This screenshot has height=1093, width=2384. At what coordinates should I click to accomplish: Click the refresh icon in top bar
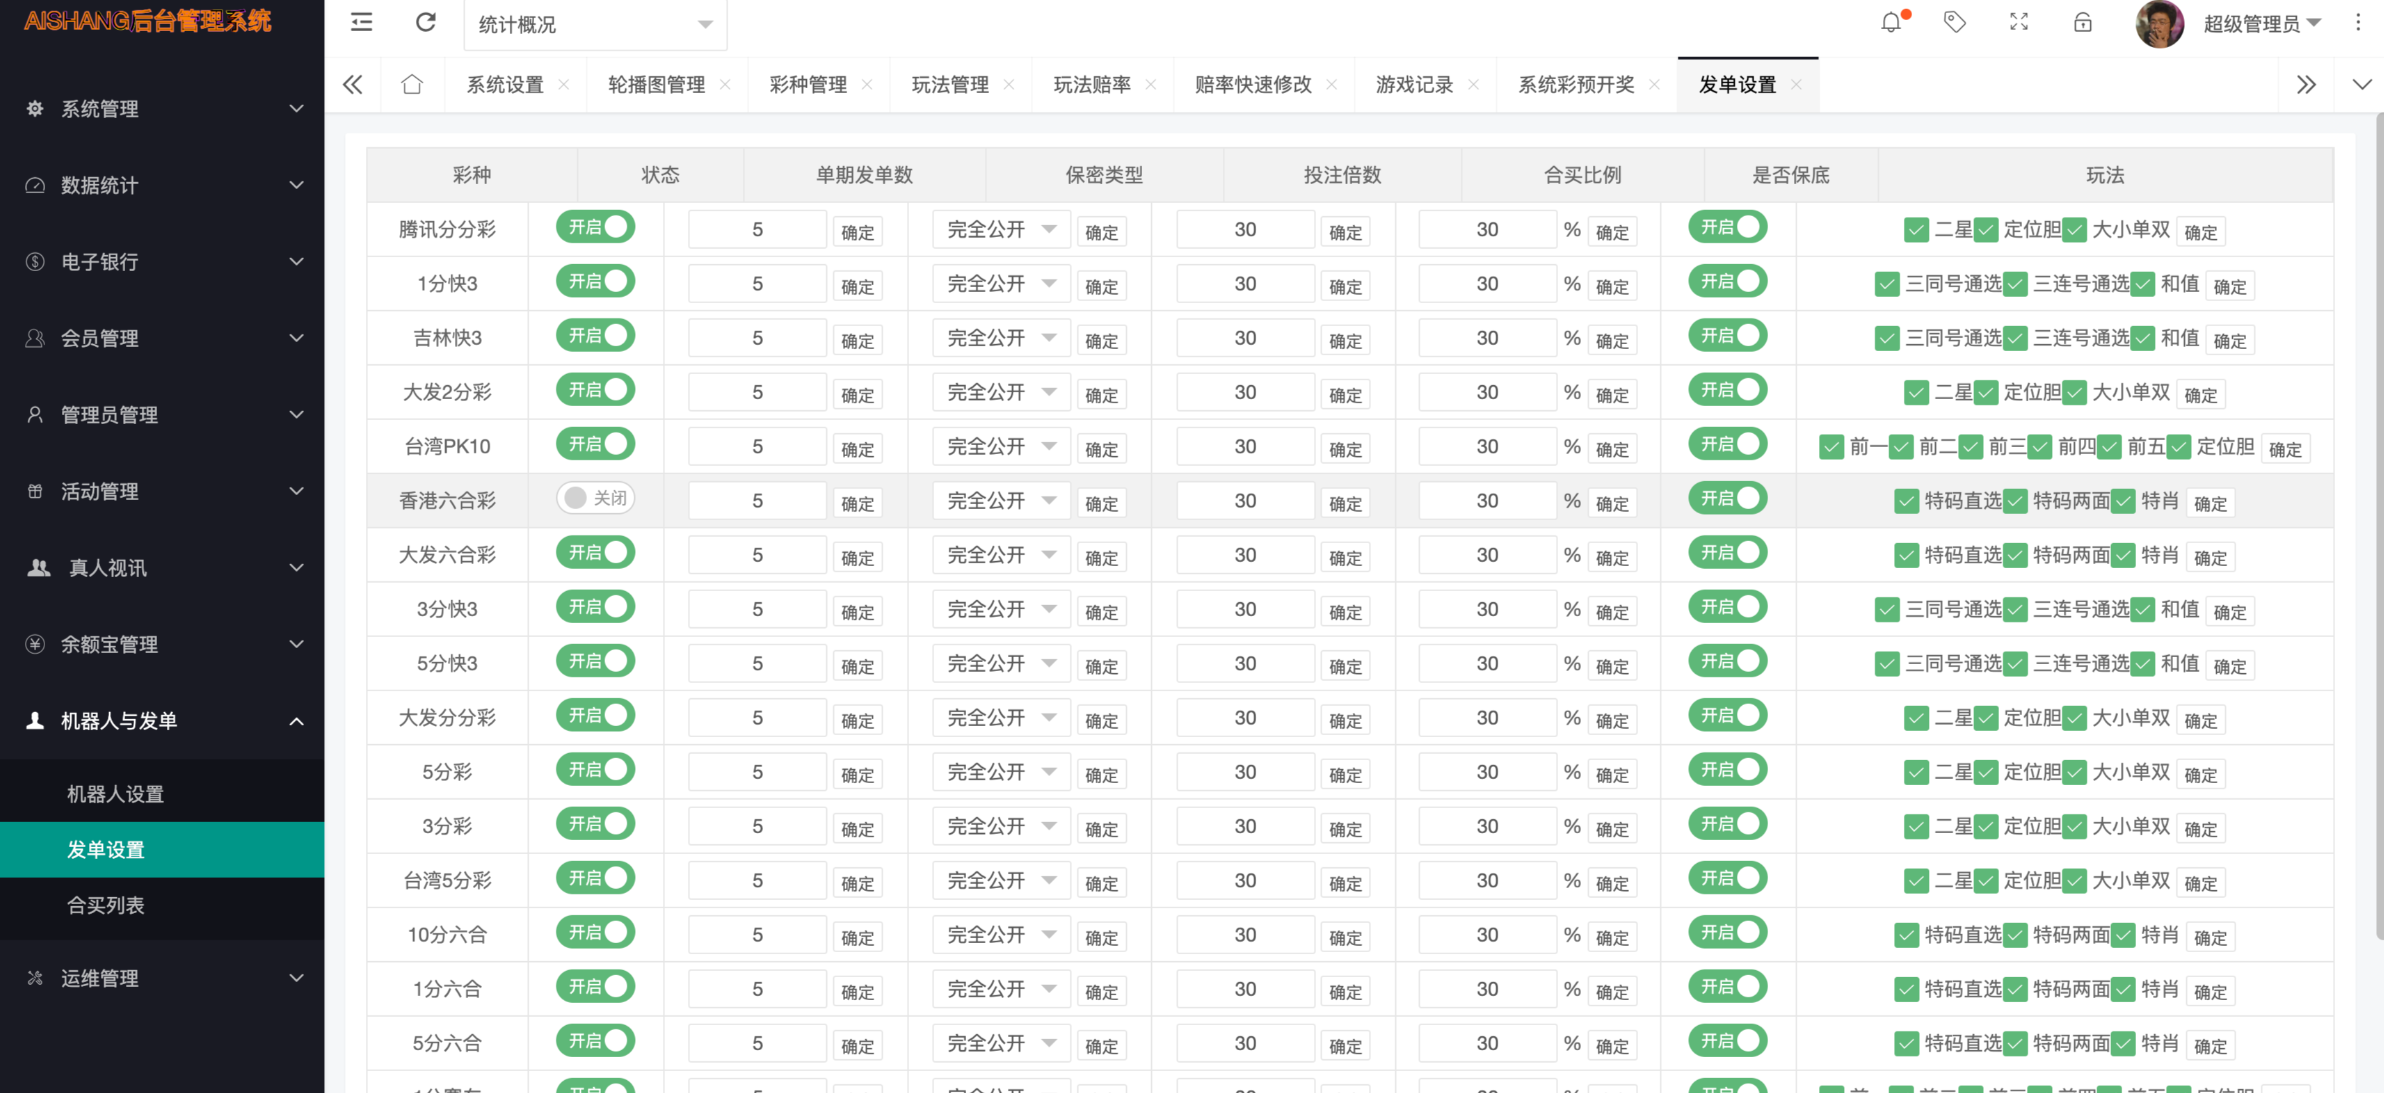pyautogui.click(x=426, y=23)
